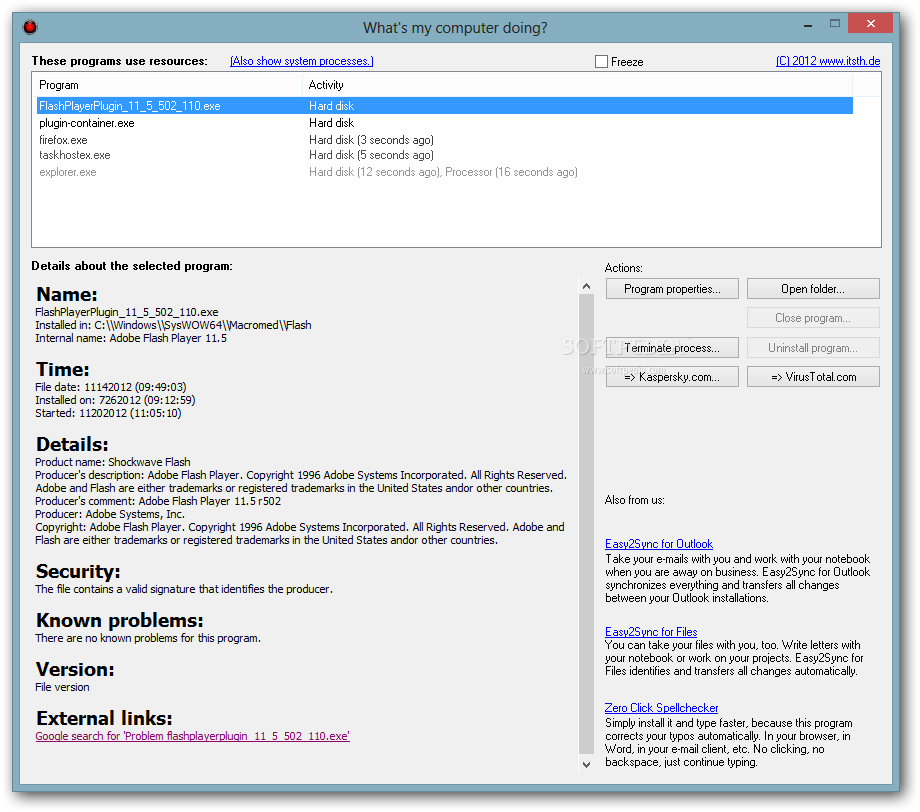Select FlashPlayerPlugin_11_5_502_110.exe row
The height and width of the screenshot is (812, 920).
pyautogui.click(x=444, y=106)
